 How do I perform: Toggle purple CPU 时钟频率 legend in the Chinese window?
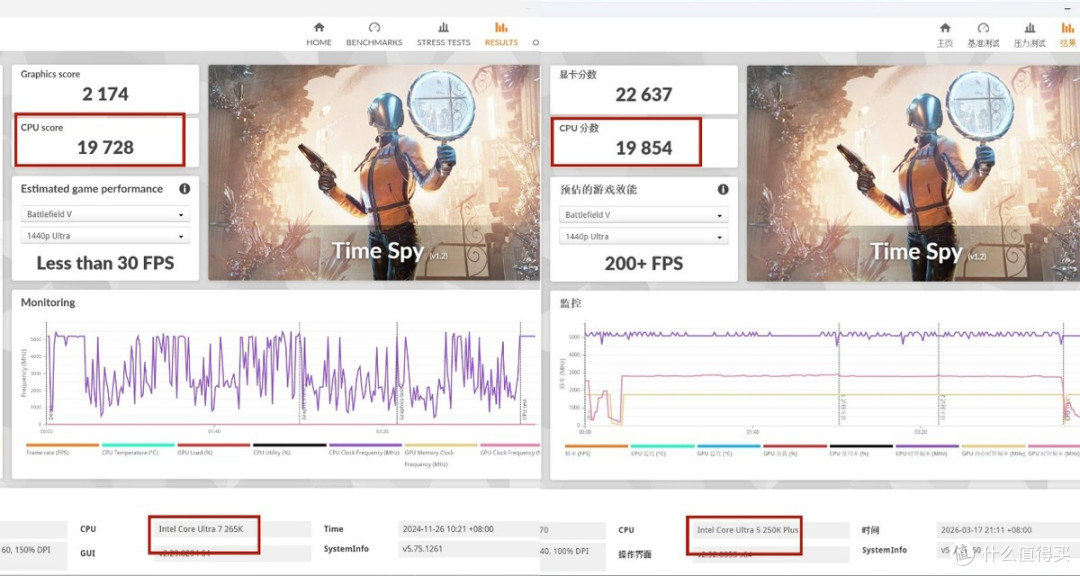point(927,450)
